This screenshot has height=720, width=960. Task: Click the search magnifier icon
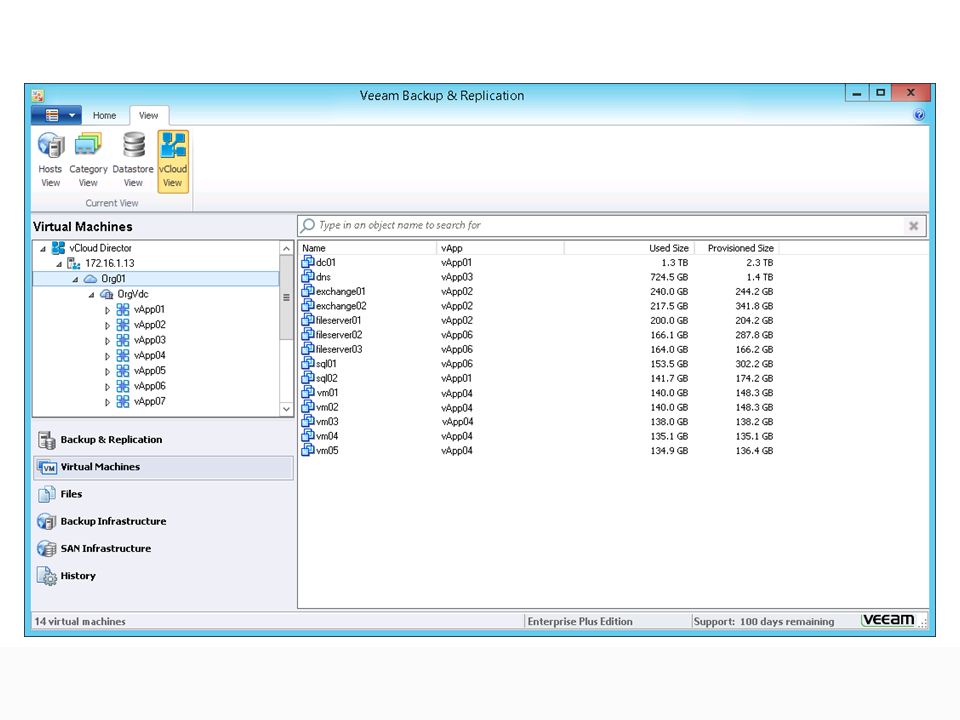(308, 225)
